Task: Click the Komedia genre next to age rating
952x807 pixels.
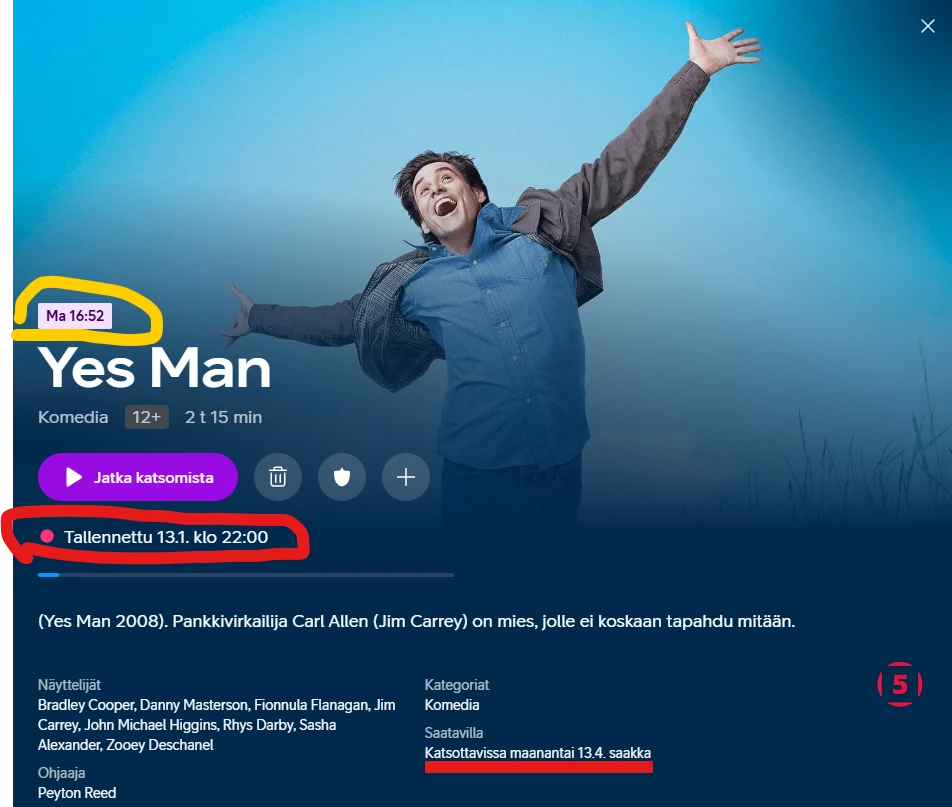Action: (73, 417)
